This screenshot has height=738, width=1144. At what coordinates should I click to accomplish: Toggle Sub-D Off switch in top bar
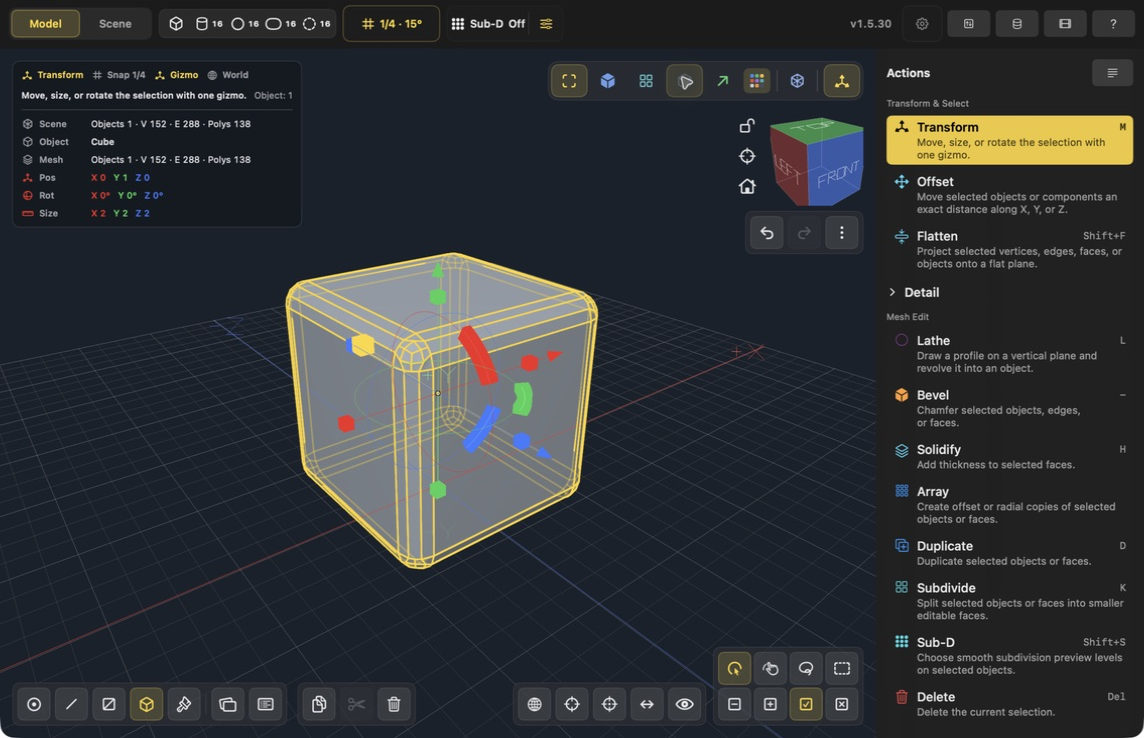pos(488,24)
